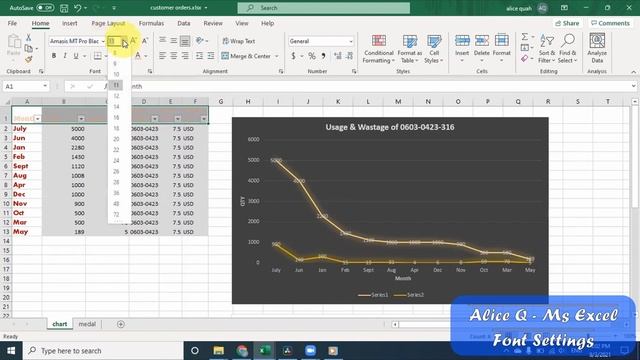Click the New sheet plus button

pos(120,324)
